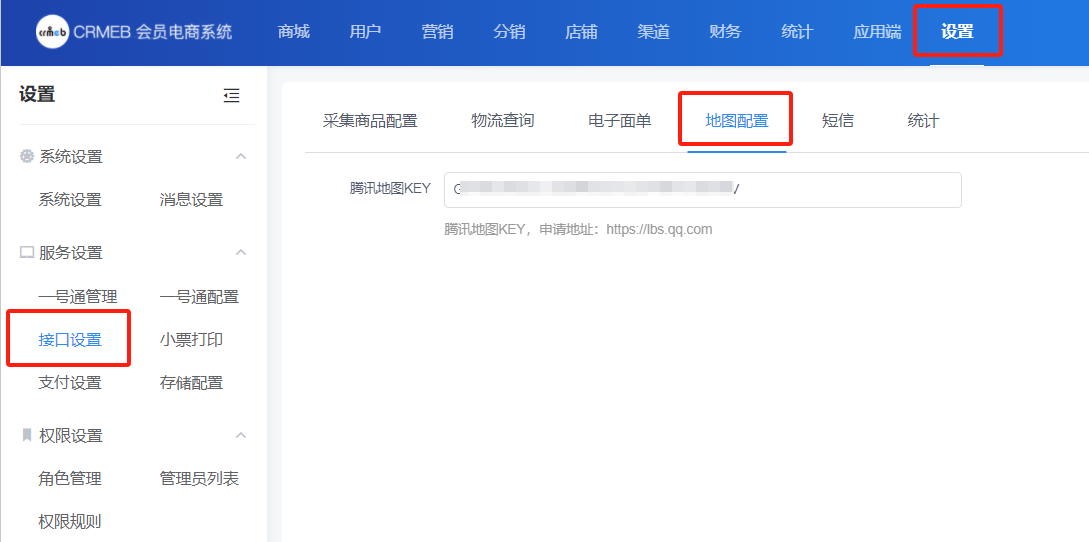Open 角色管理 under 权限设置
The height and width of the screenshot is (542, 1089).
point(70,479)
